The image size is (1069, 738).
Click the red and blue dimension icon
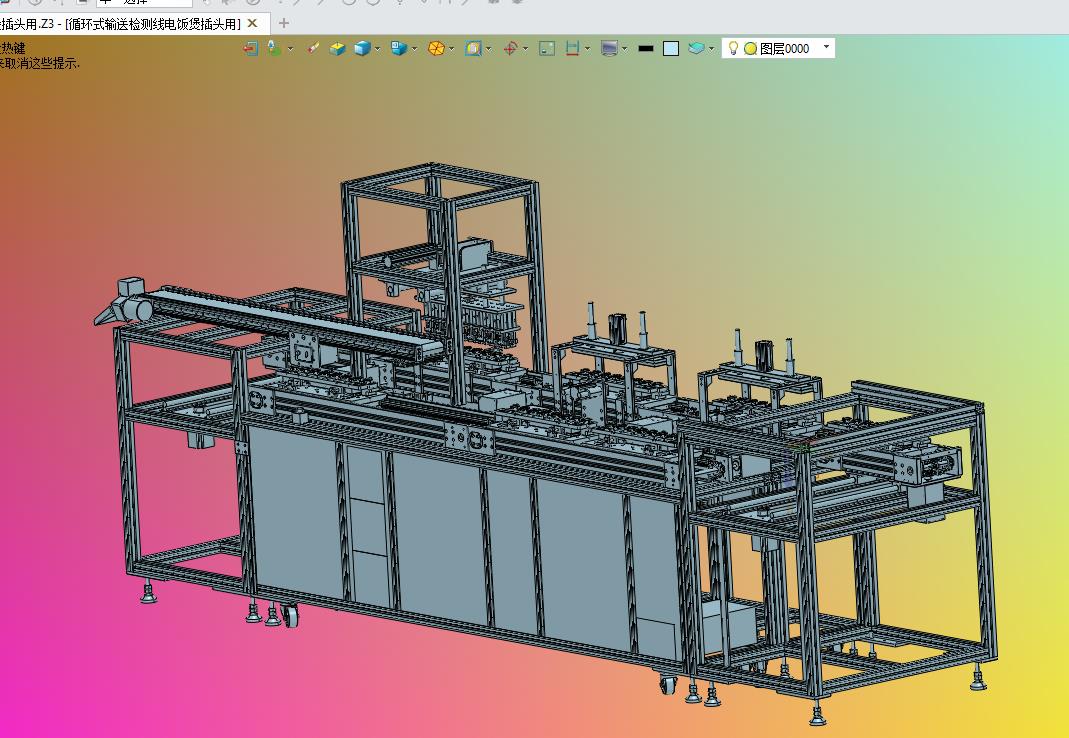[x=572, y=48]
